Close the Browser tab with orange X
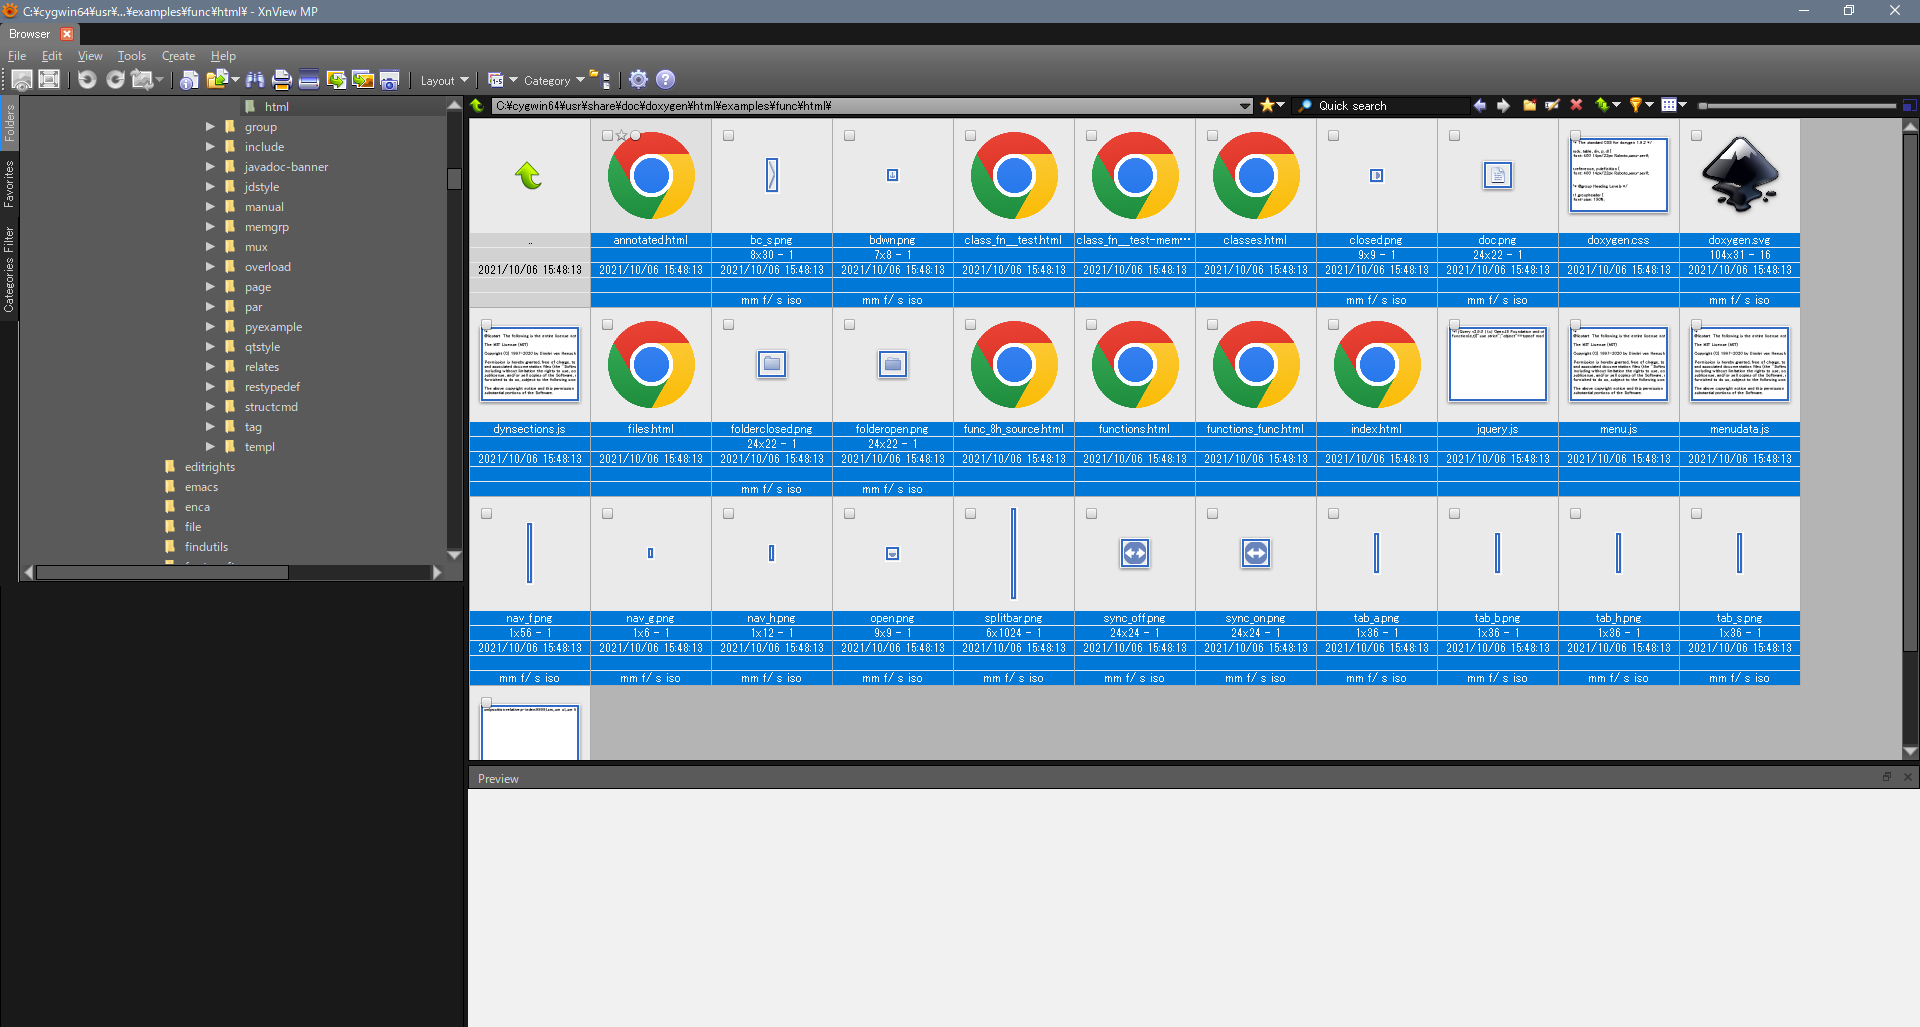The width and height of the screenshot is (1920, 1027). click(x=67, y=34)
